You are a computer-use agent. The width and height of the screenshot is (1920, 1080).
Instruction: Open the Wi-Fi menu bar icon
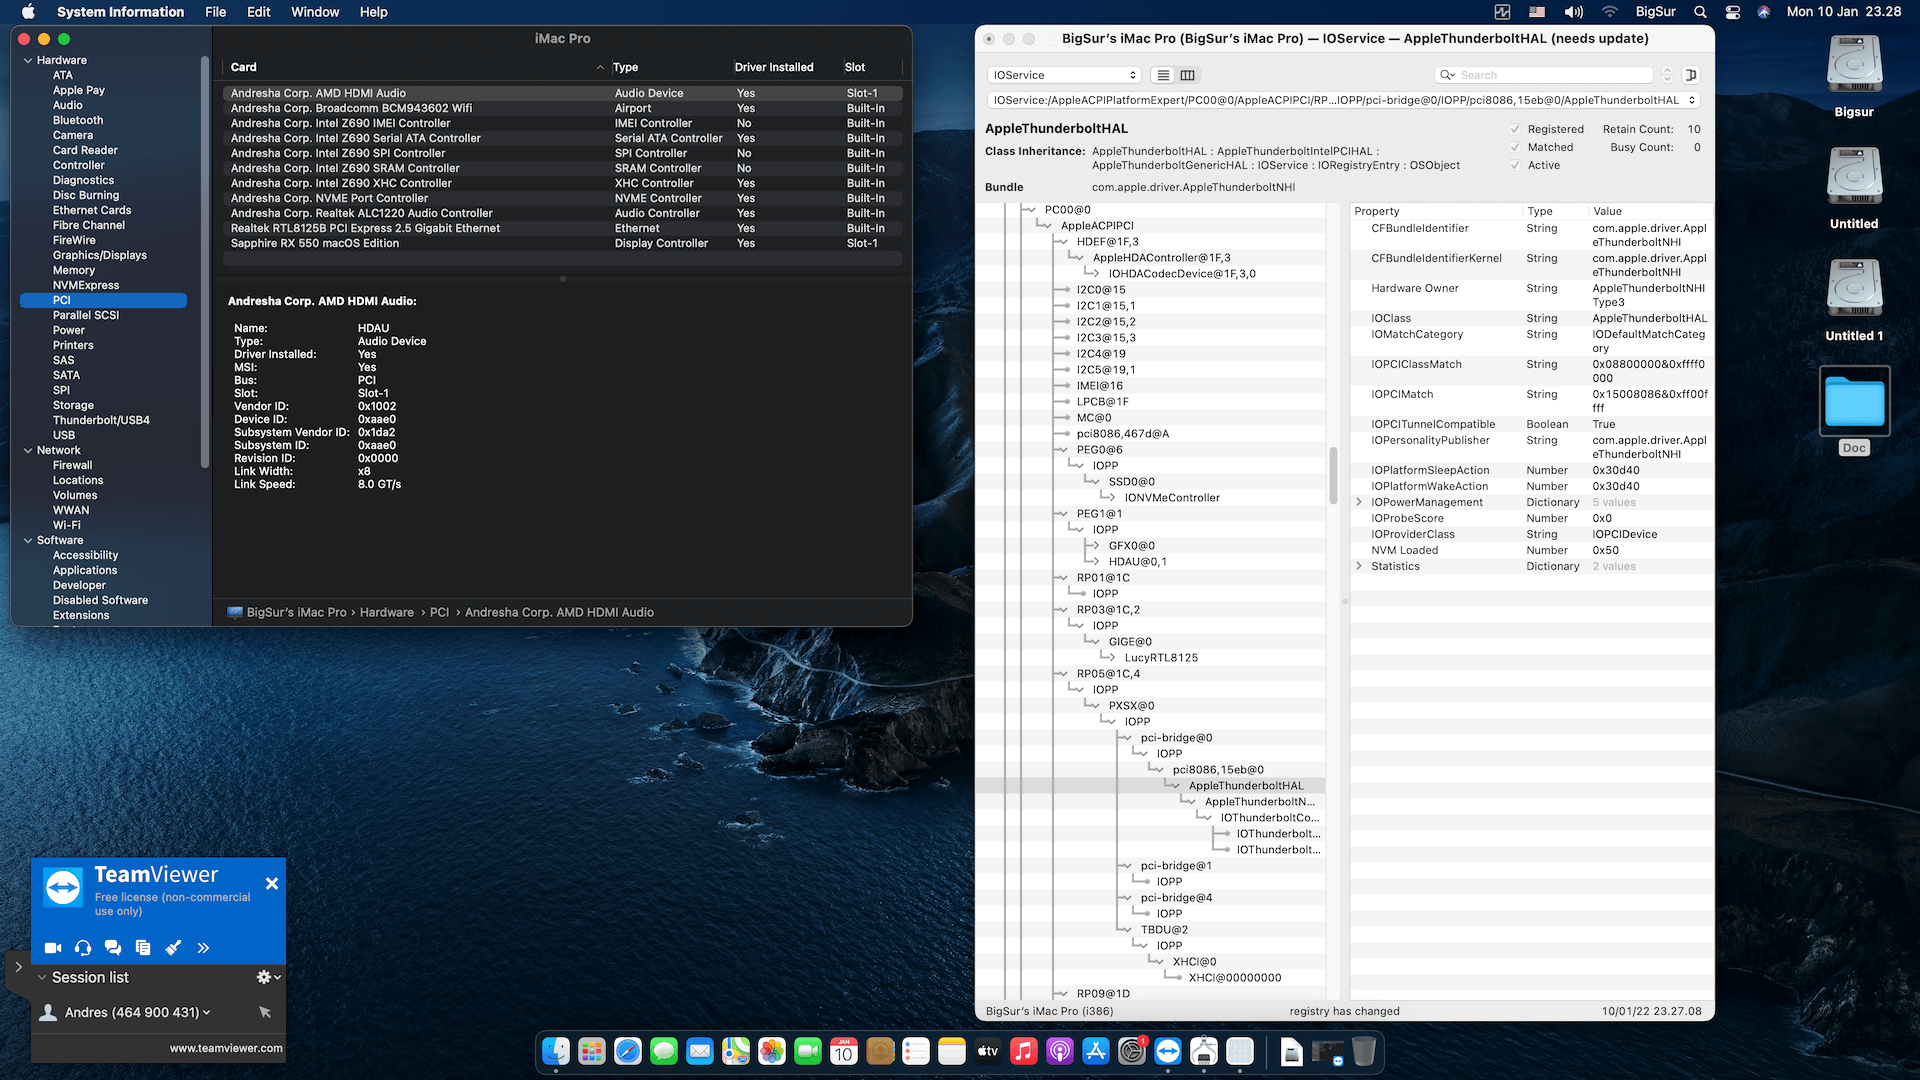(x=1609, y=12)
